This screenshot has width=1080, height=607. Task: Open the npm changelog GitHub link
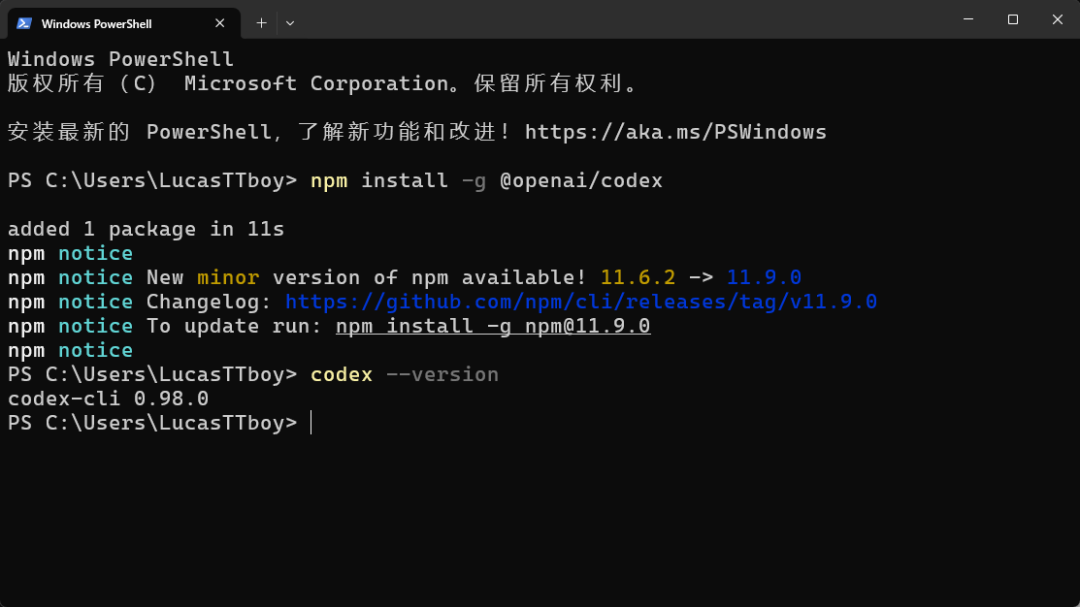pos(581,302)
